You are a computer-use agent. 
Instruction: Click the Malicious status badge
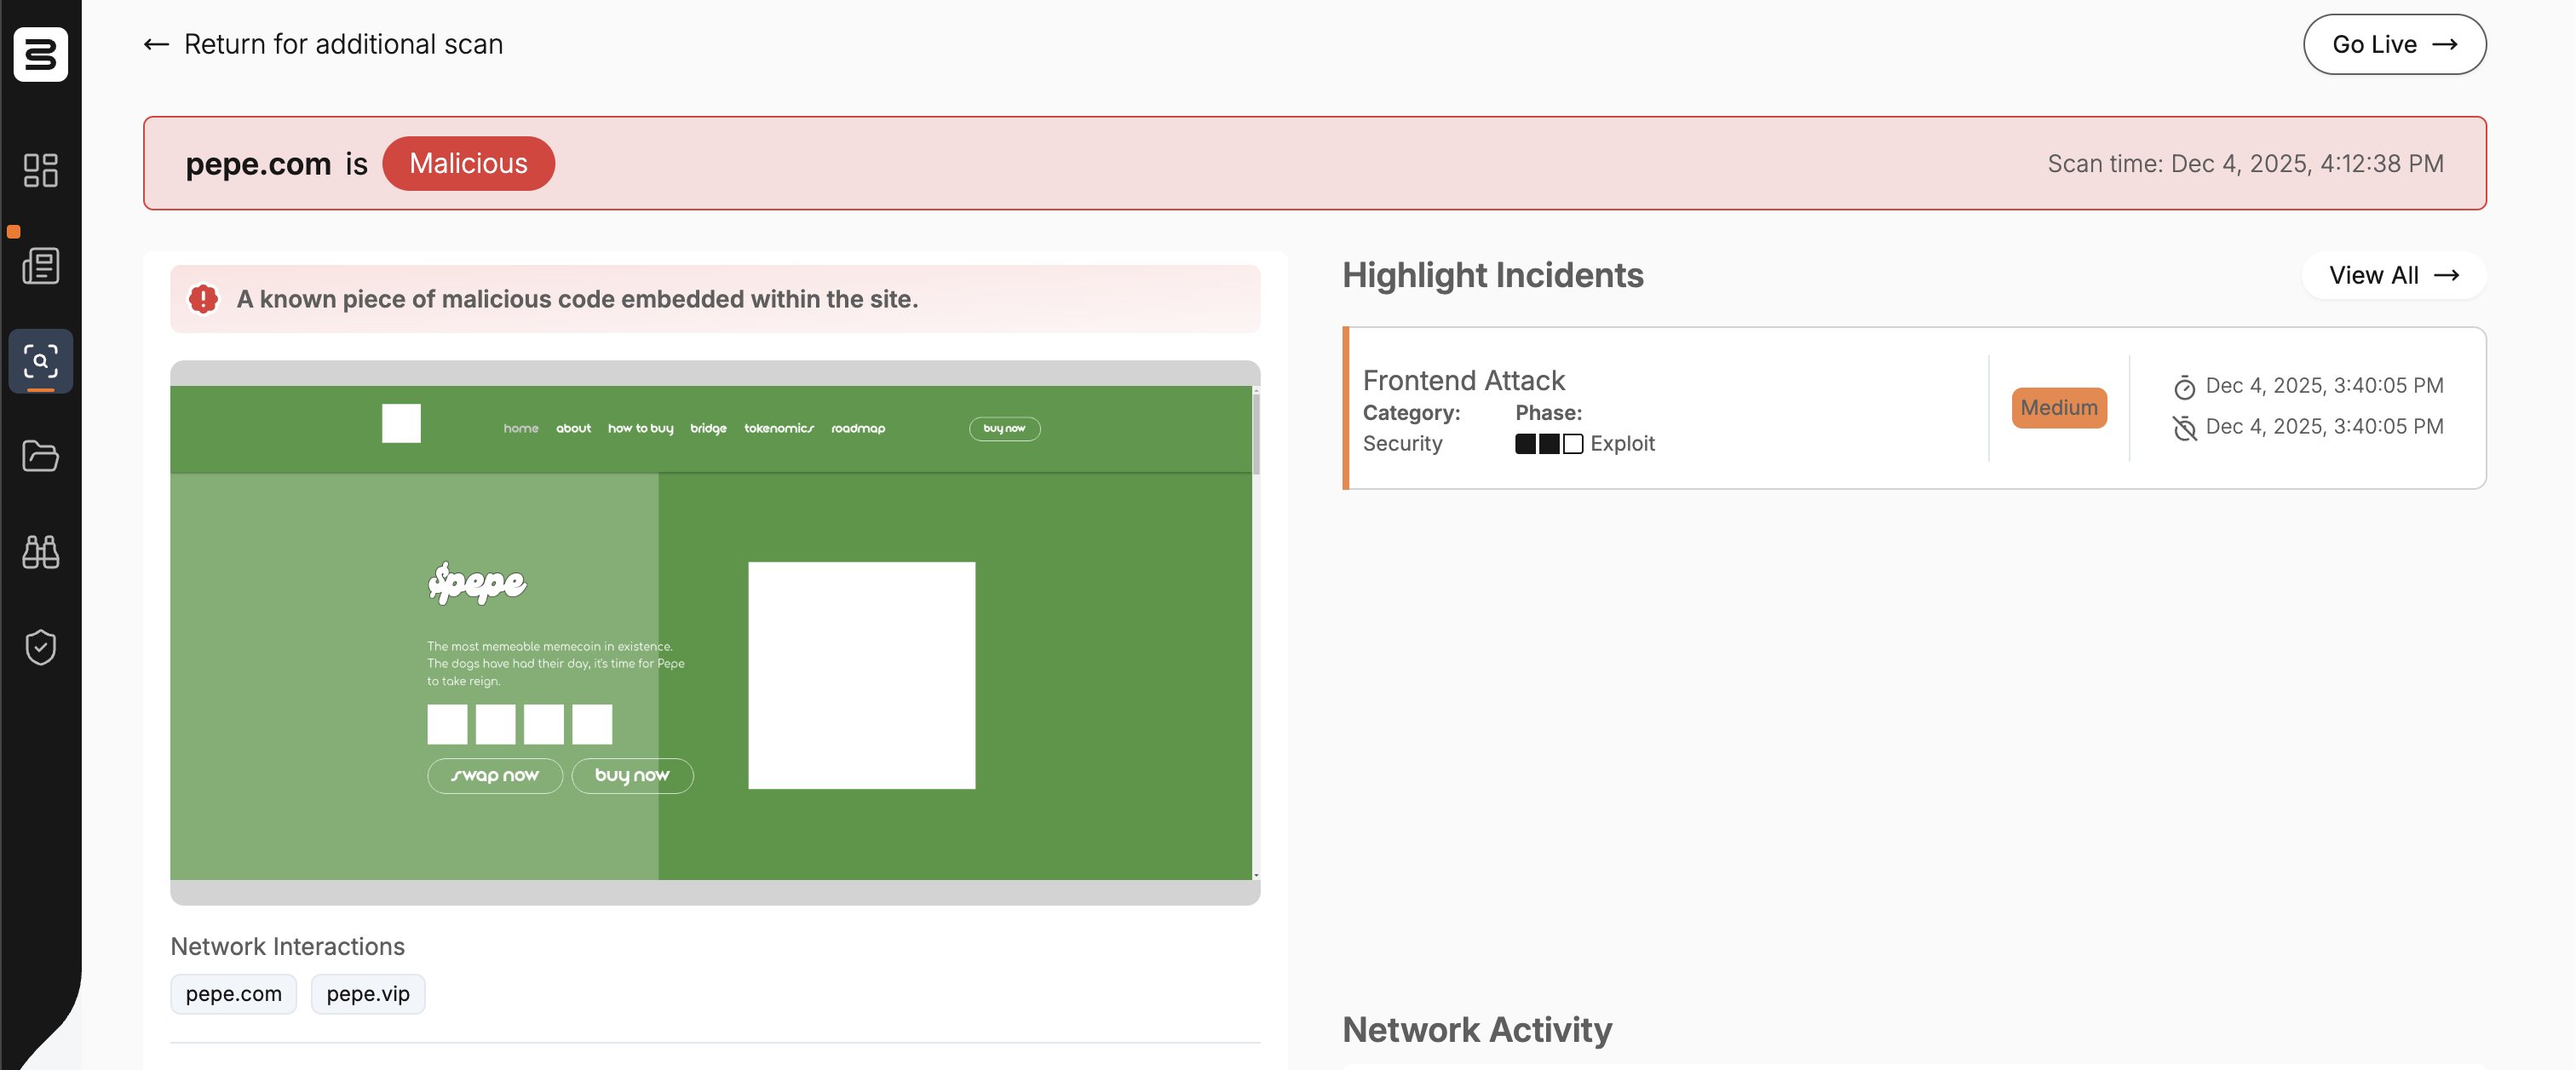(x=468, y=163)
